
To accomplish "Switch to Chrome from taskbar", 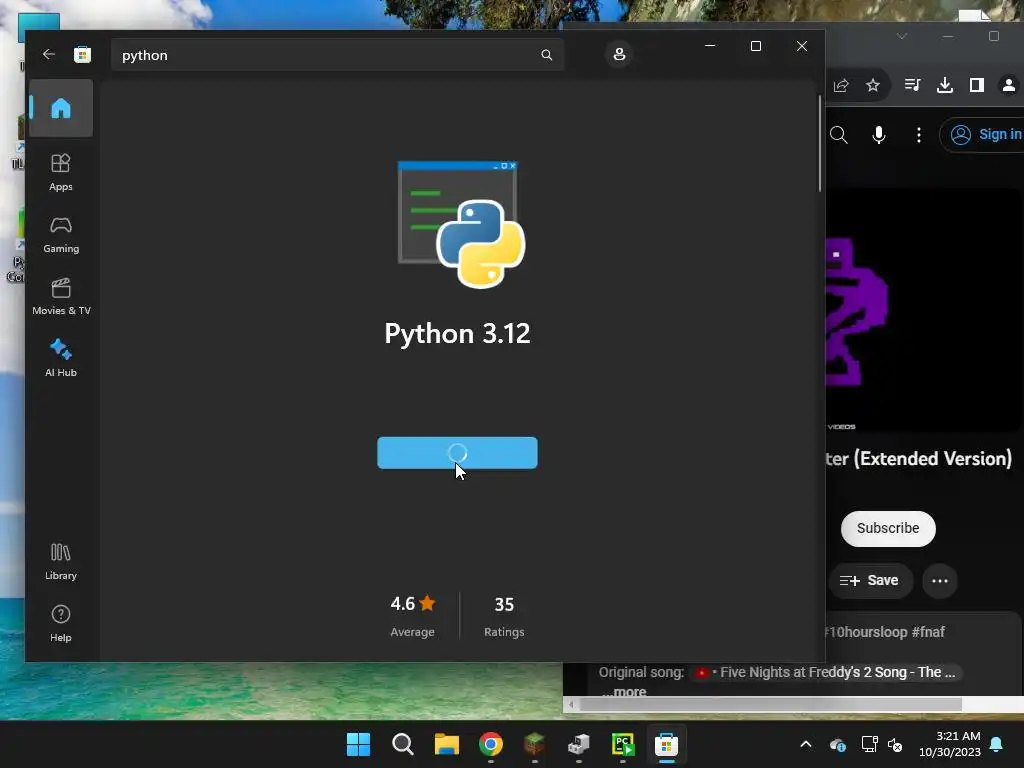I will 490,744.
